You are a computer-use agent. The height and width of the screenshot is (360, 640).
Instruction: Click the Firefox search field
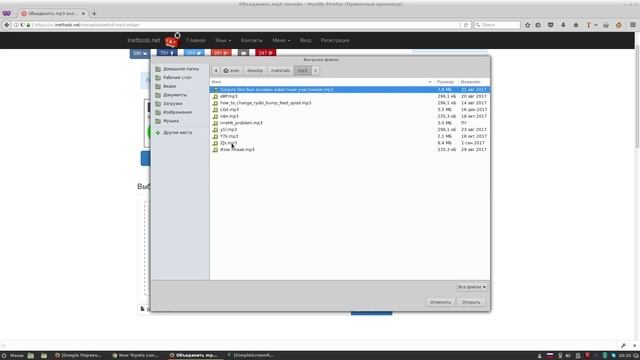click(497, 25)
